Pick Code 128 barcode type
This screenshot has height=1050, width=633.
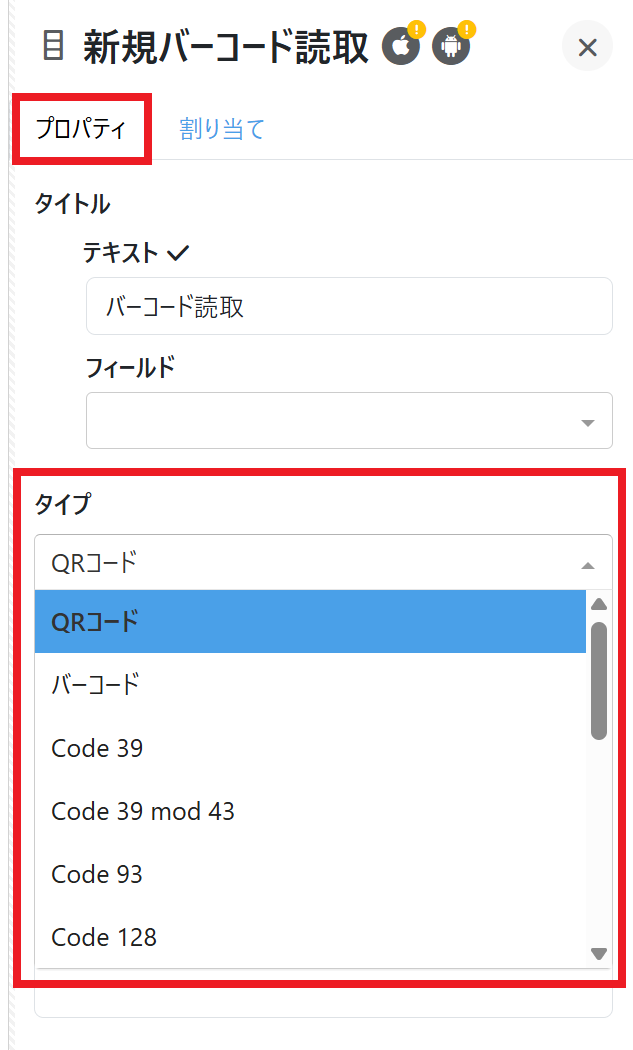[310, 937]
